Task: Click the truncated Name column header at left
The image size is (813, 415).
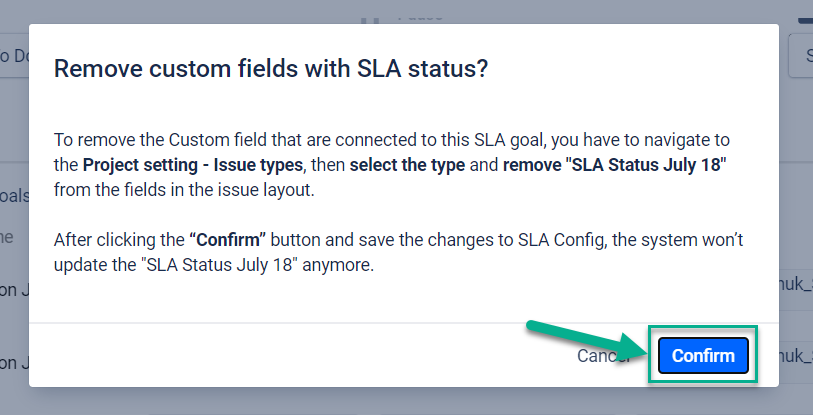Action: pyautogui.click(x=8, y=237)
